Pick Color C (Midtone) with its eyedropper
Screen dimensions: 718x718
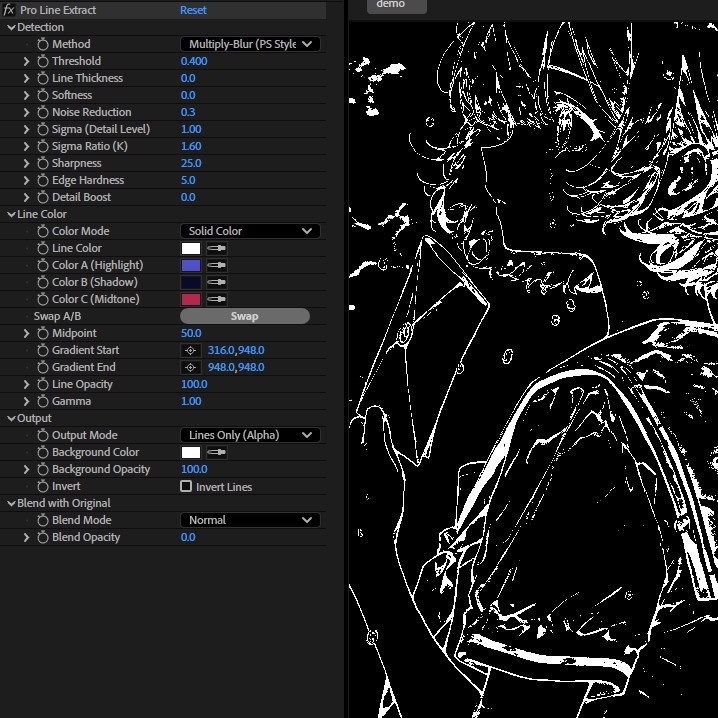click(216, 299)
